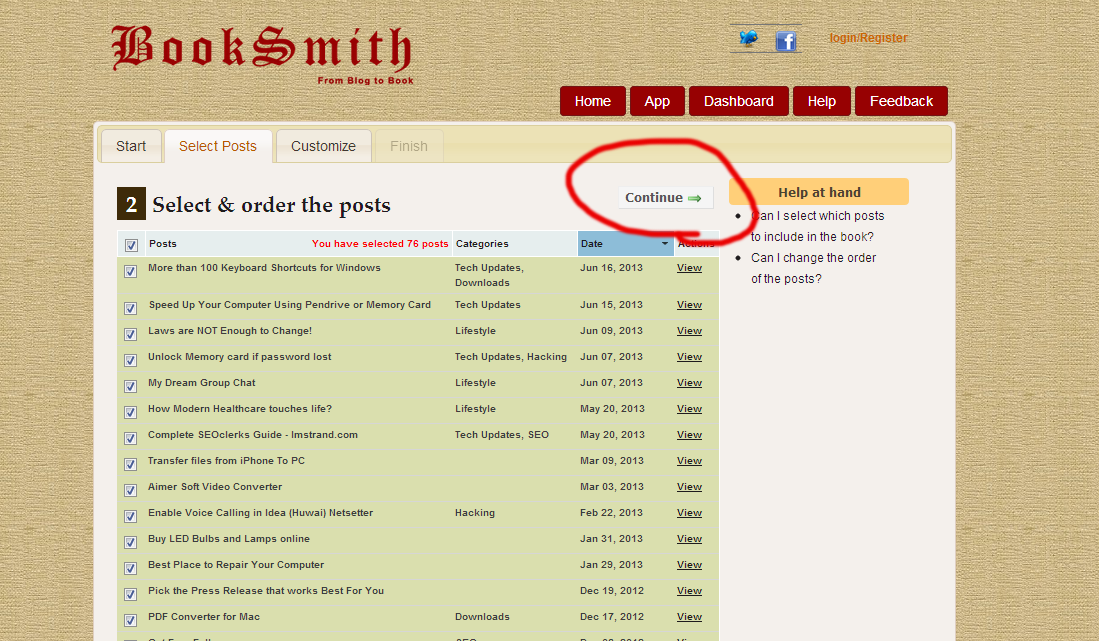Switch to the Select Posts tab
This screenshot has width=1099, height=641.
coord(218,146)
